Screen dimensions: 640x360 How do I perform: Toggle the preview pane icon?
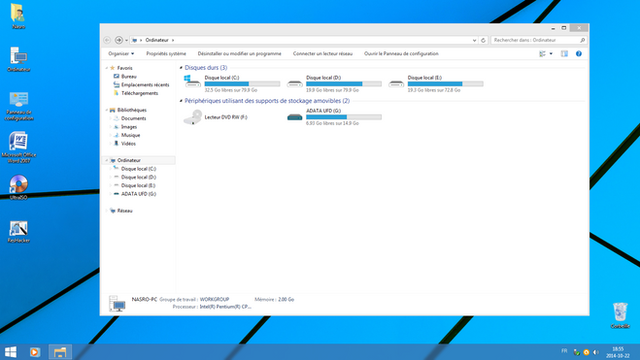pos(564,54)
